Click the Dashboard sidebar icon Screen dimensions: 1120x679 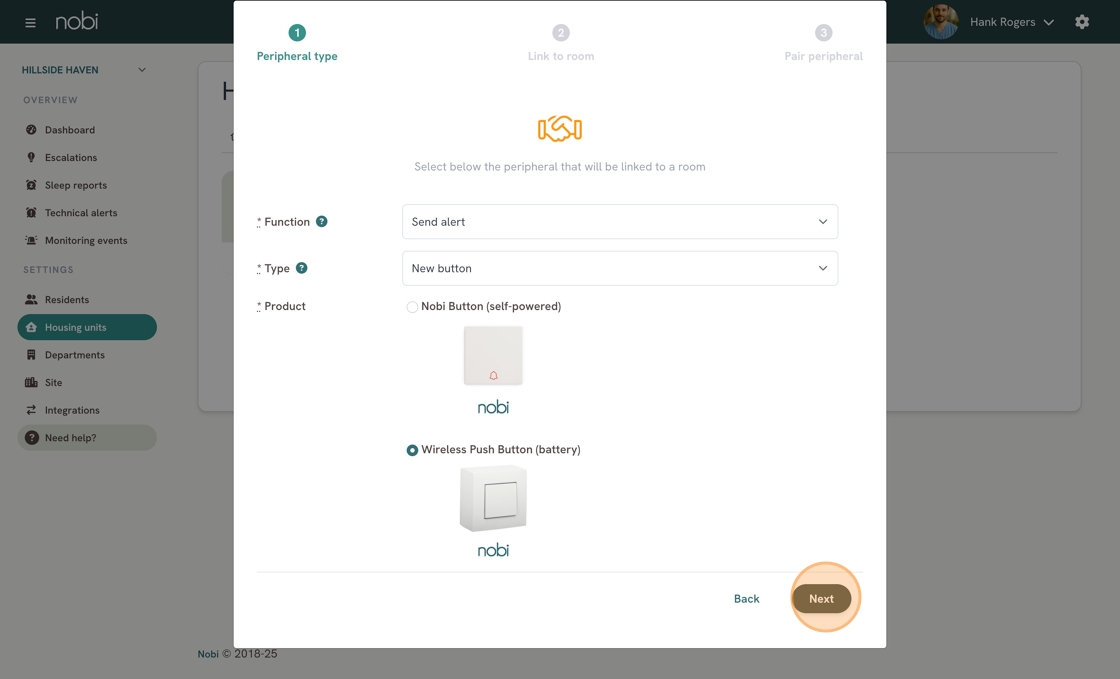pos(31,130)
